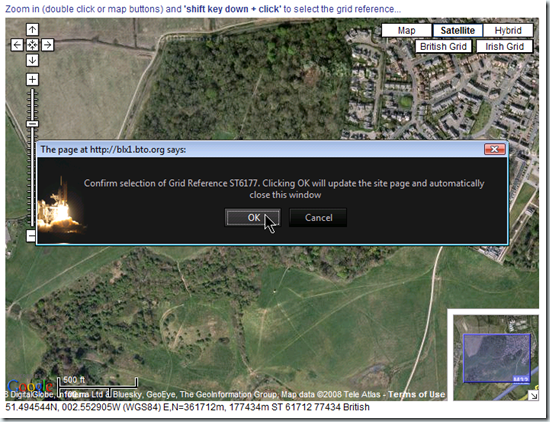Pan the map east with right arrow
Viewport: 550px width, 422px height.
(x=48, y=45)
